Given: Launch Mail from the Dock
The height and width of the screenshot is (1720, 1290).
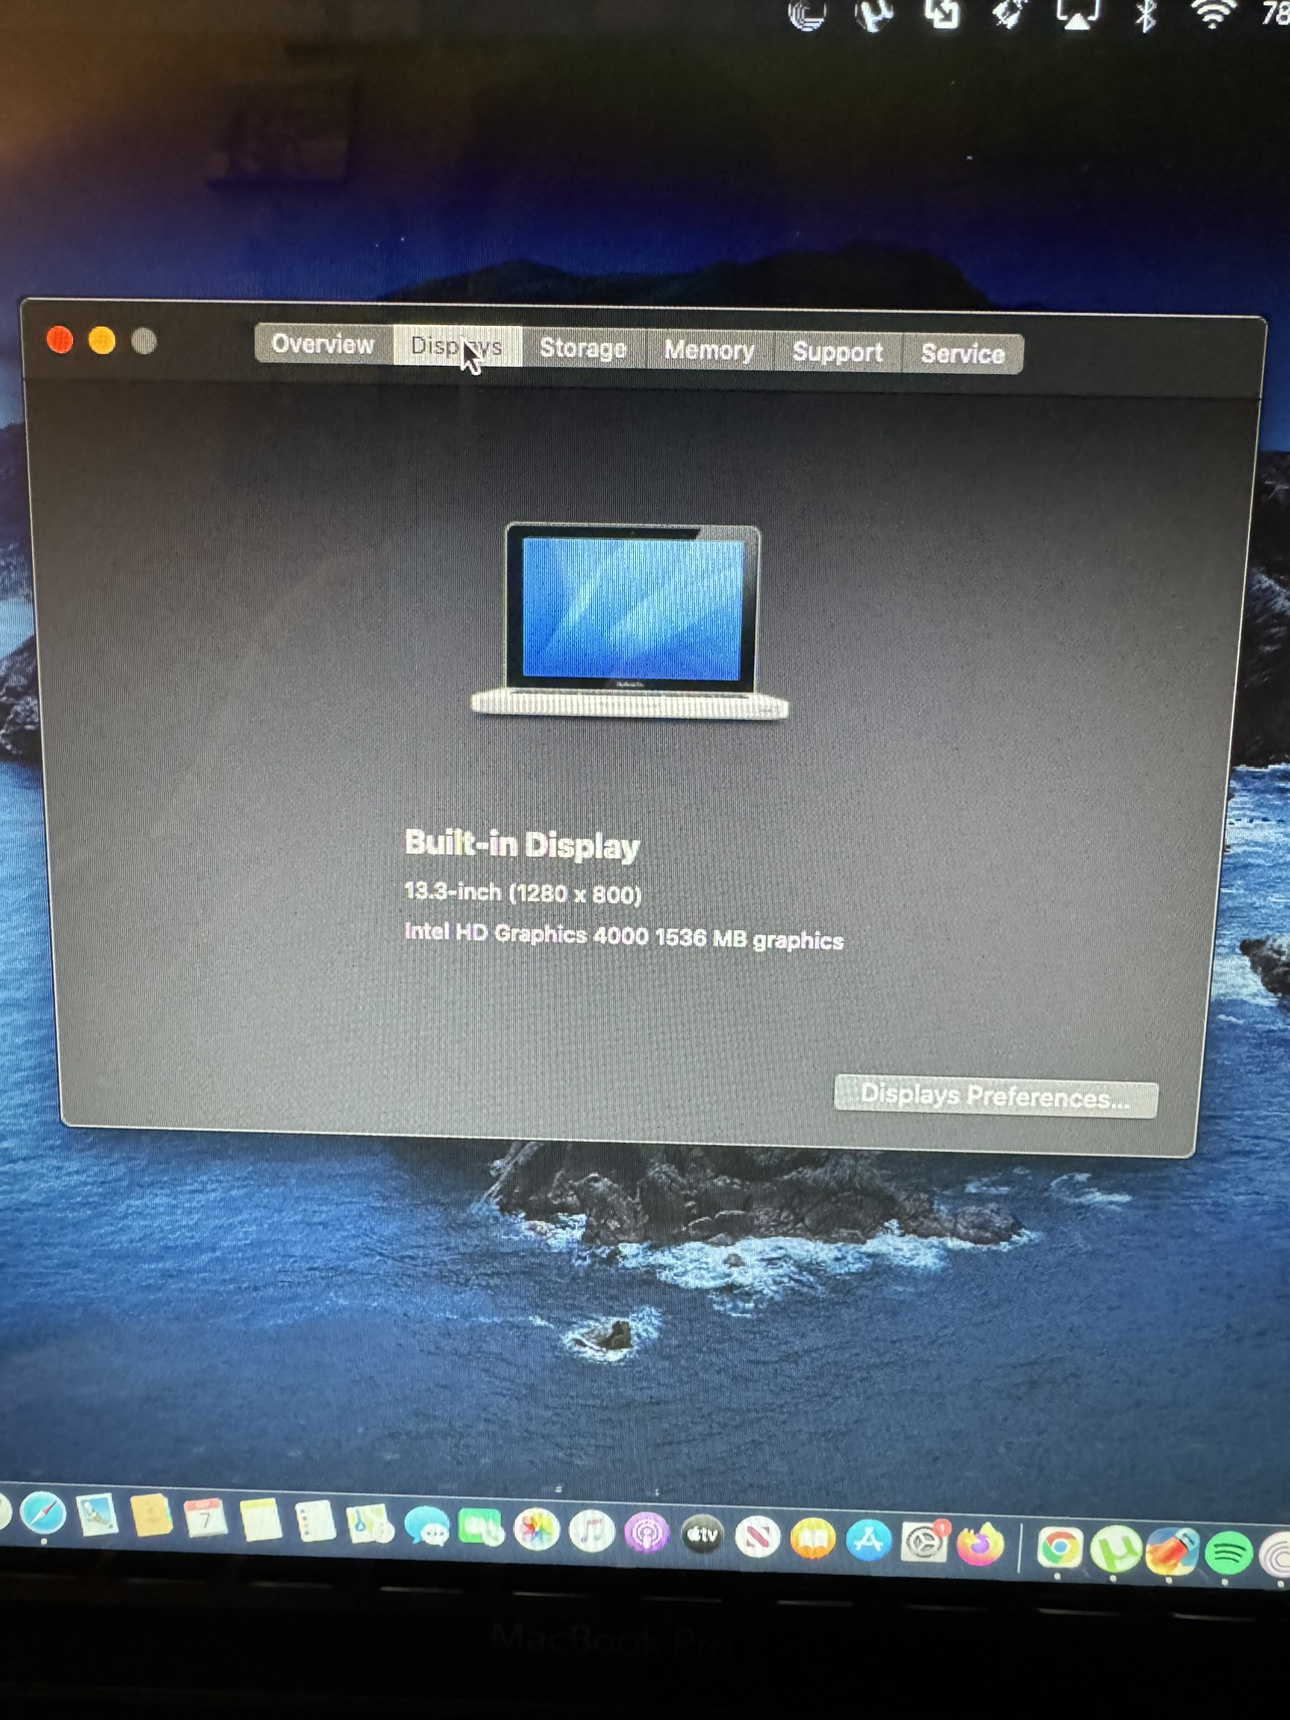Looking at the screenshot, I should (97, 1516).
